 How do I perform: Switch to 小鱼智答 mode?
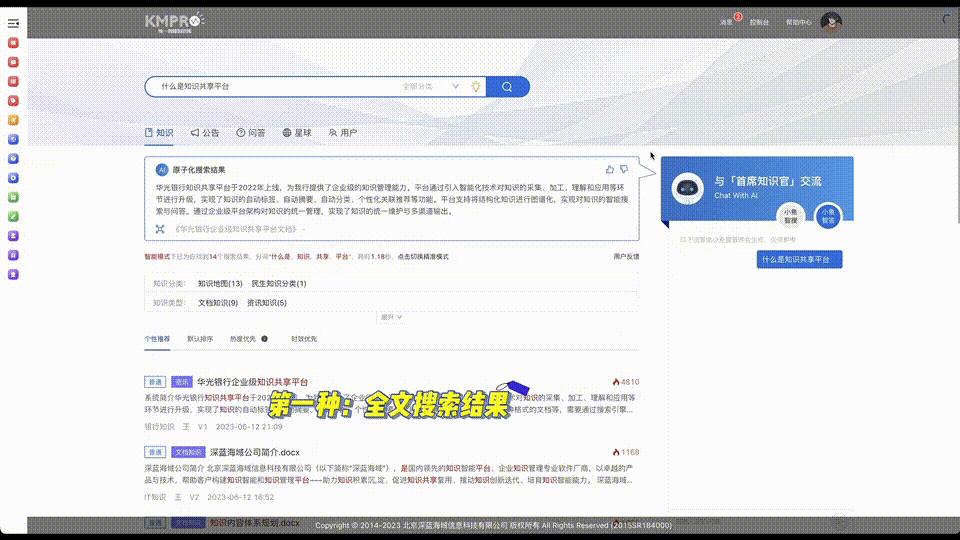828,216
